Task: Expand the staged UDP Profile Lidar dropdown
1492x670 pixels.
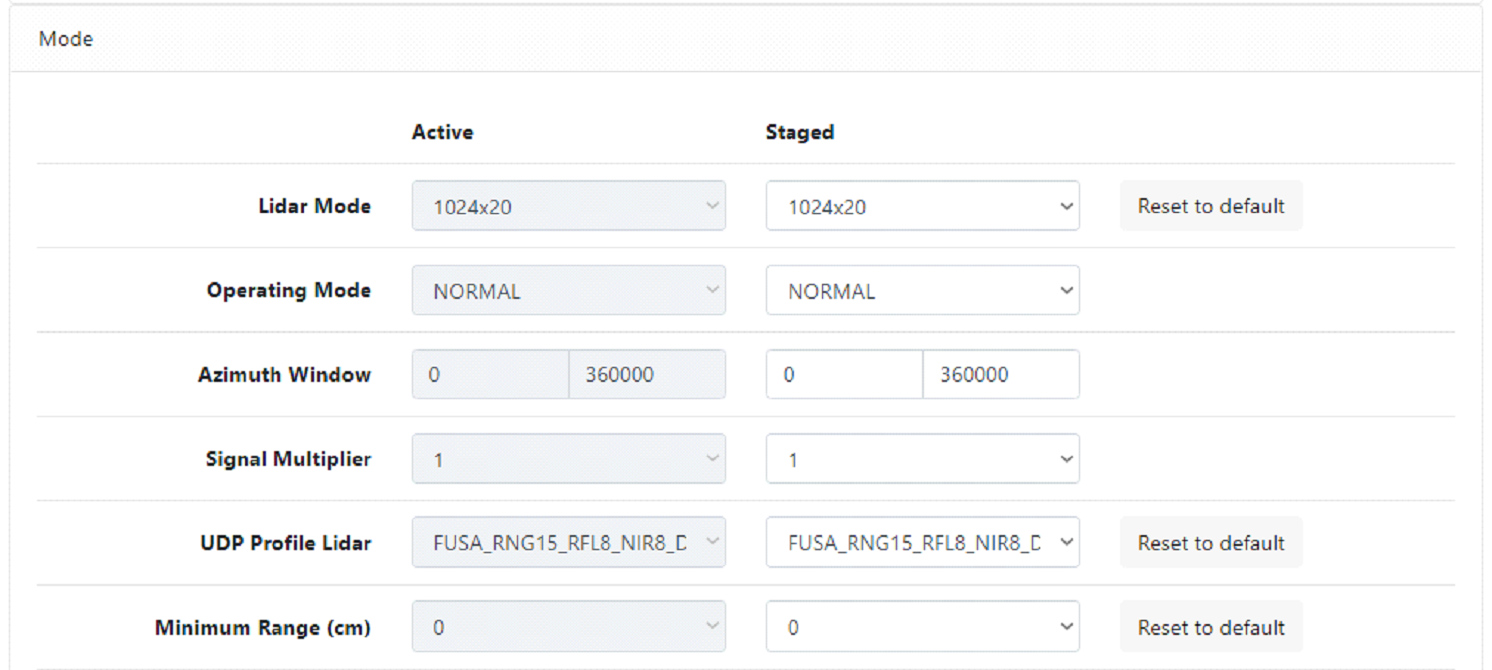Action: (x=921, y=542)
